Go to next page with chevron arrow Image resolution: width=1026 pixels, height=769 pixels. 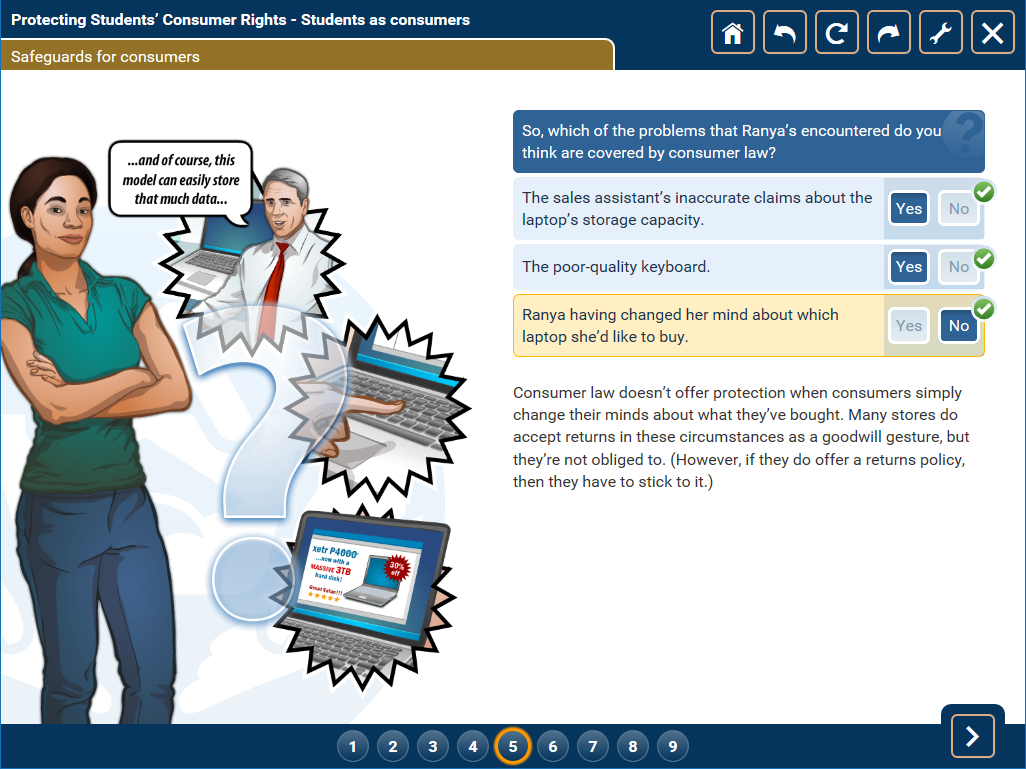(x=972, y=738)
